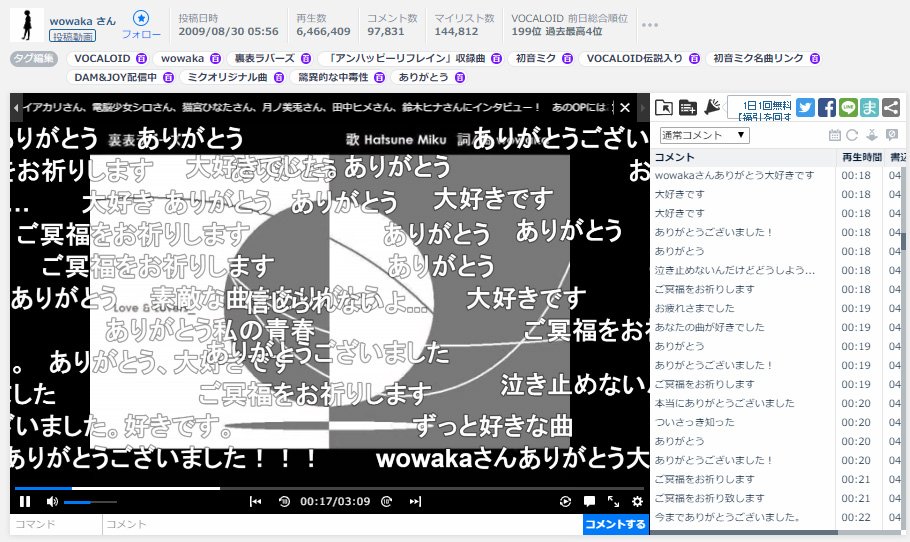Open the 裏表ラバーズ tag
The width and height of the screenshot is (910, 542).
[x=265, y=58]
